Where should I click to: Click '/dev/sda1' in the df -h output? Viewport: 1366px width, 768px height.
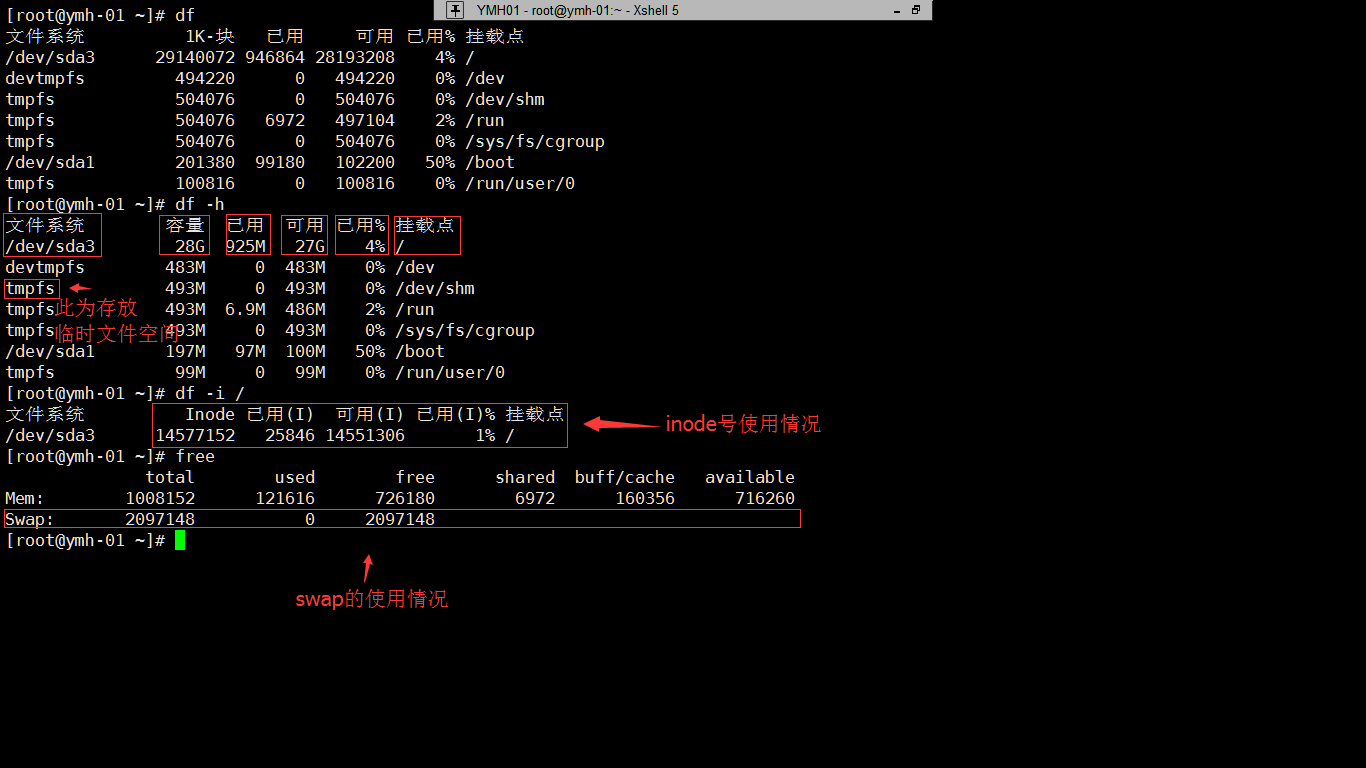pos(50,351)
